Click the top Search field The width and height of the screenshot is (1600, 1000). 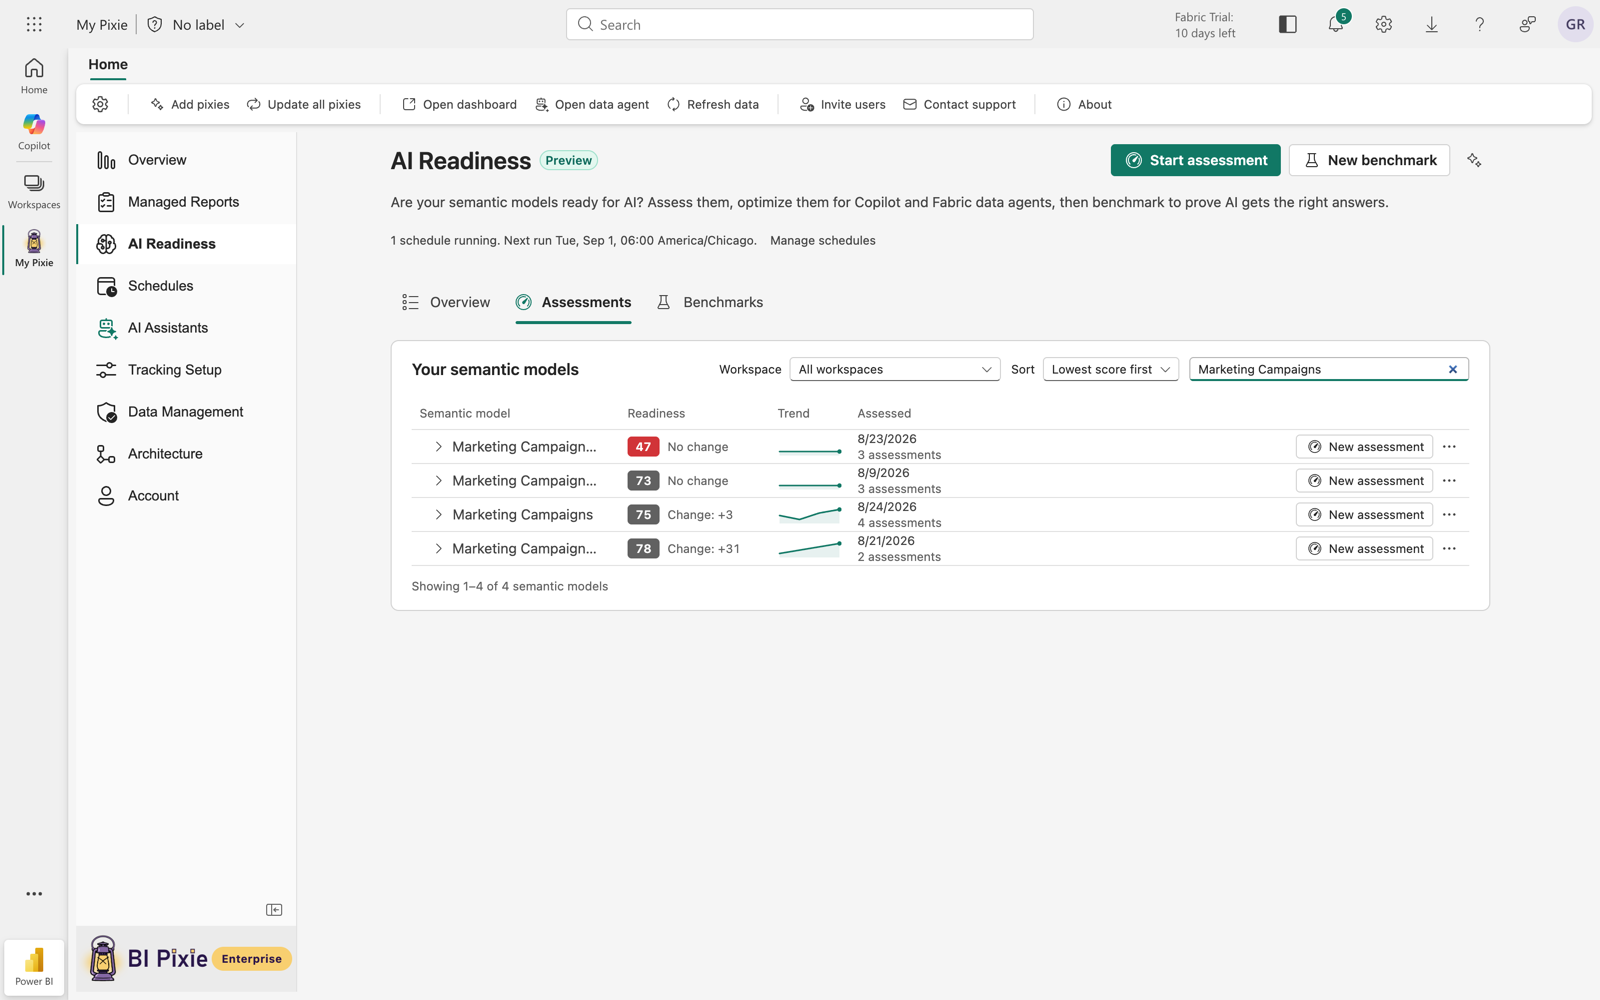coord(800,24)
